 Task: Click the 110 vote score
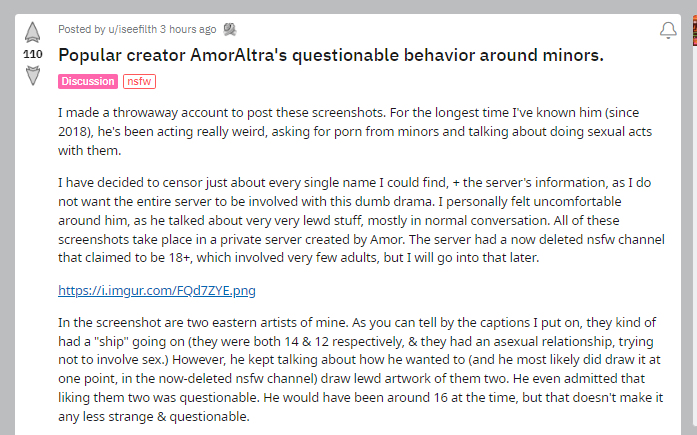pos(32,54)
